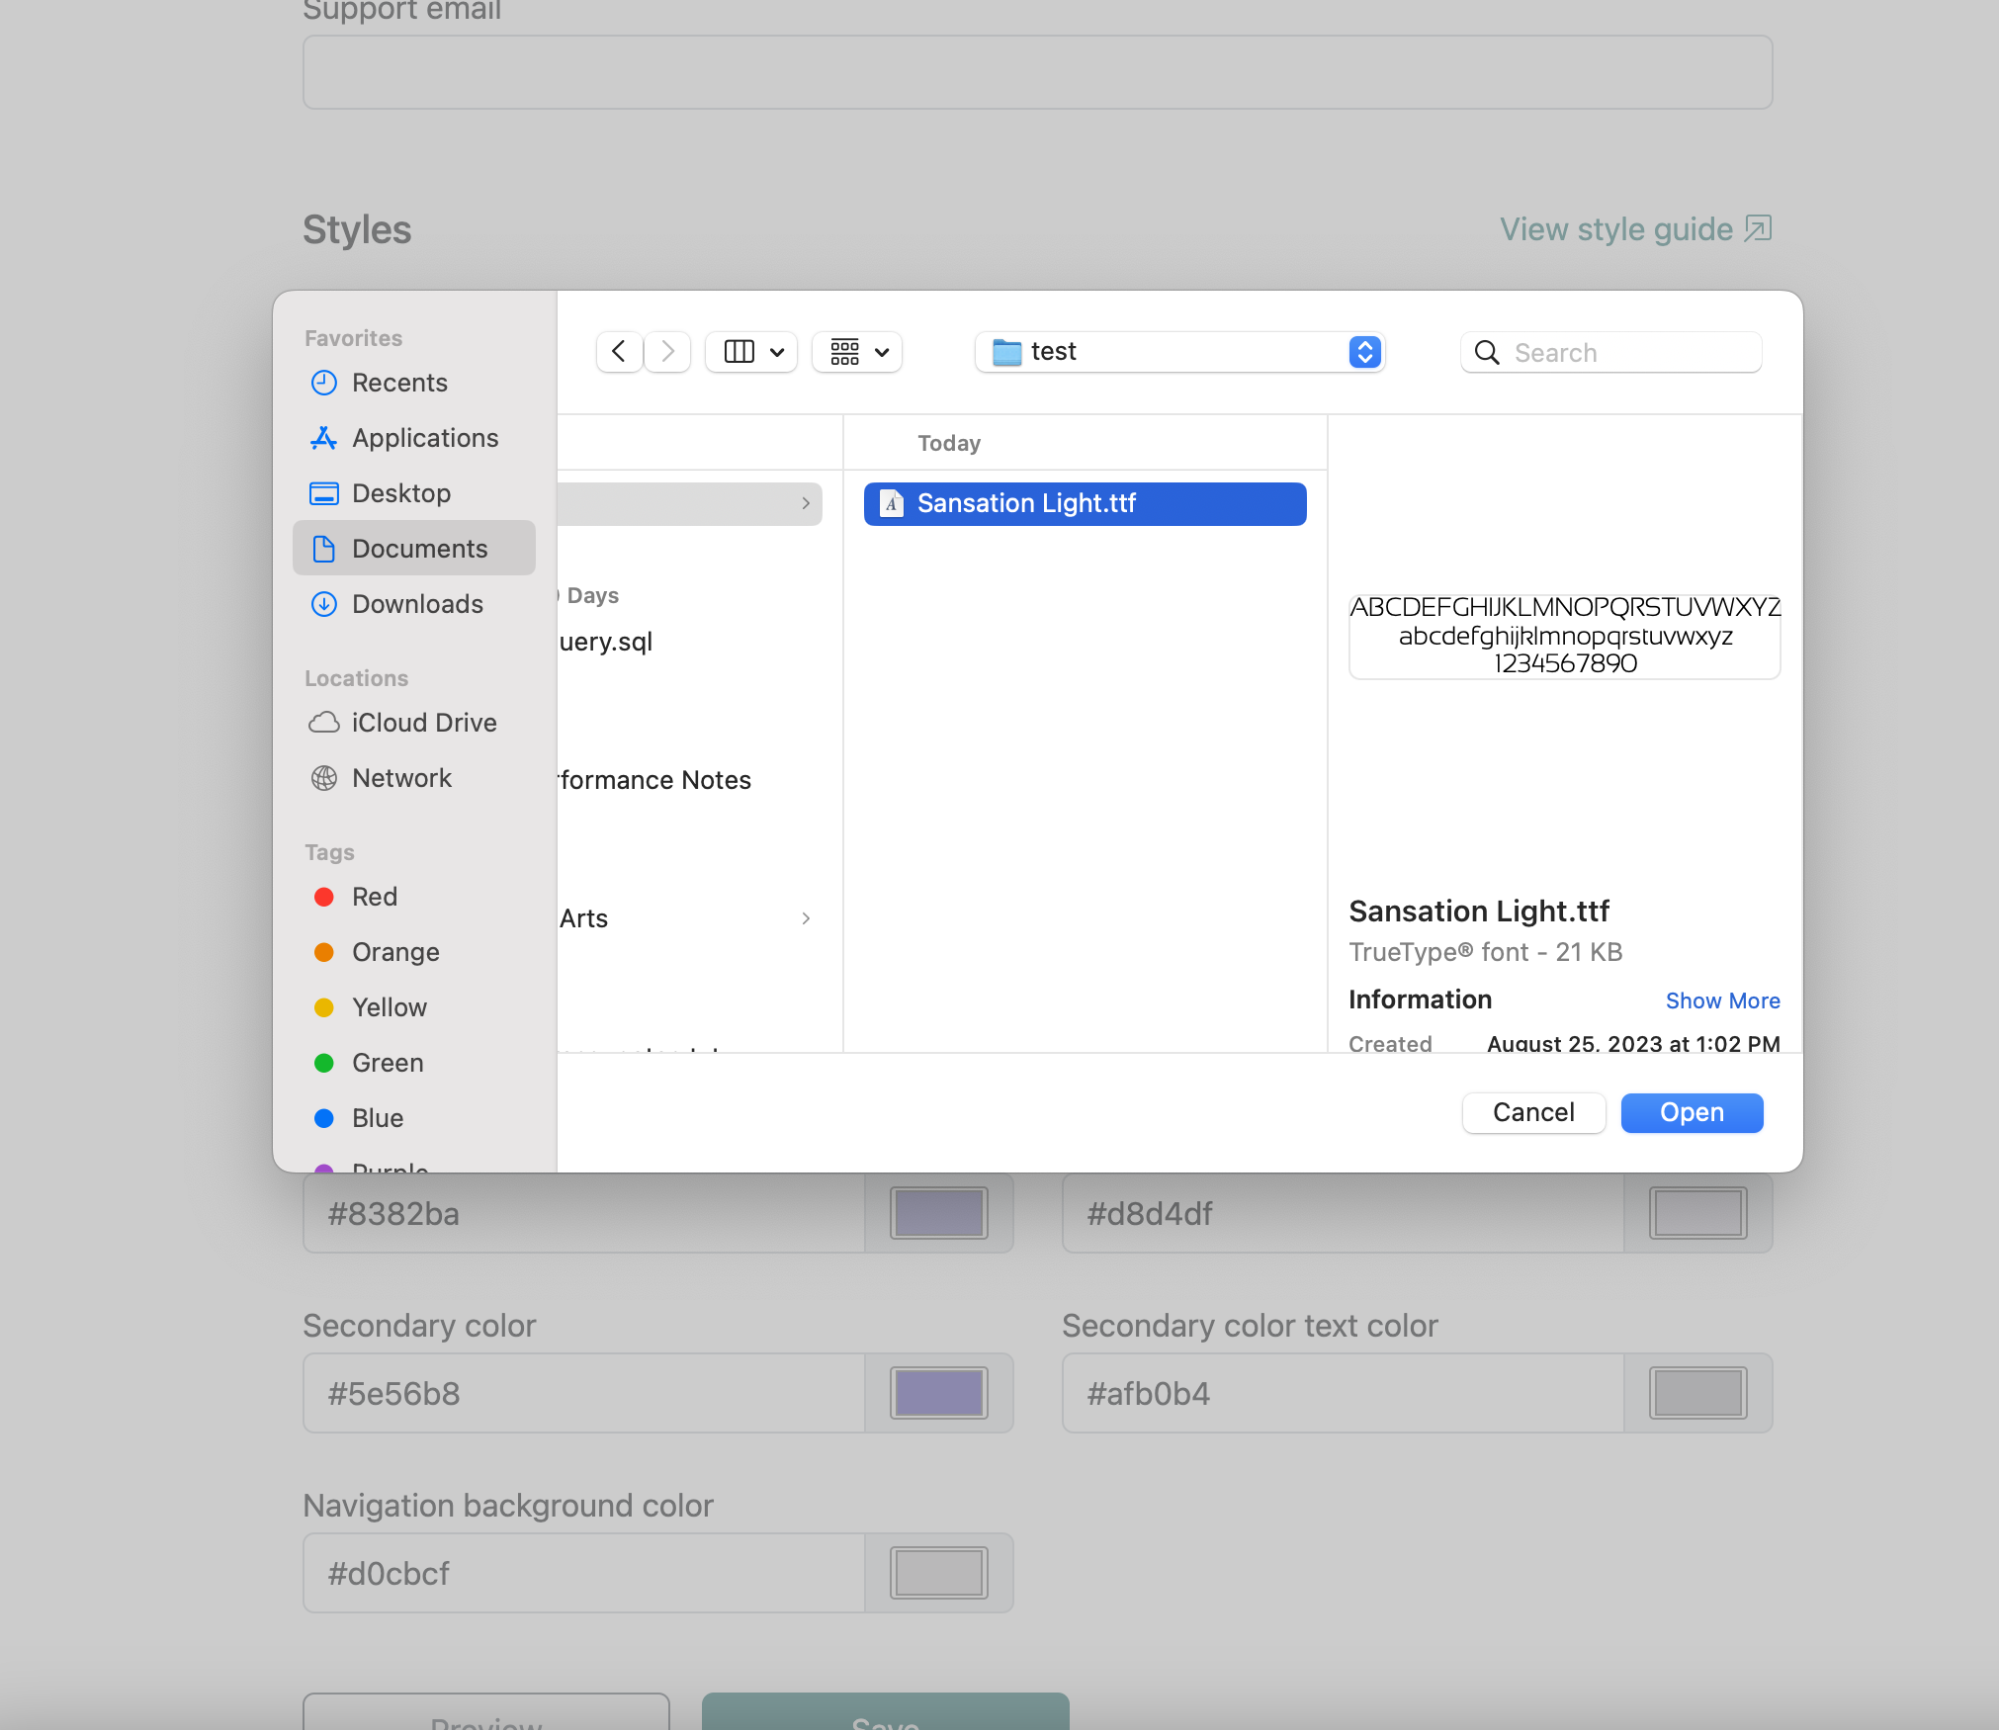Open iCloud Drive location

coord(423,722)
